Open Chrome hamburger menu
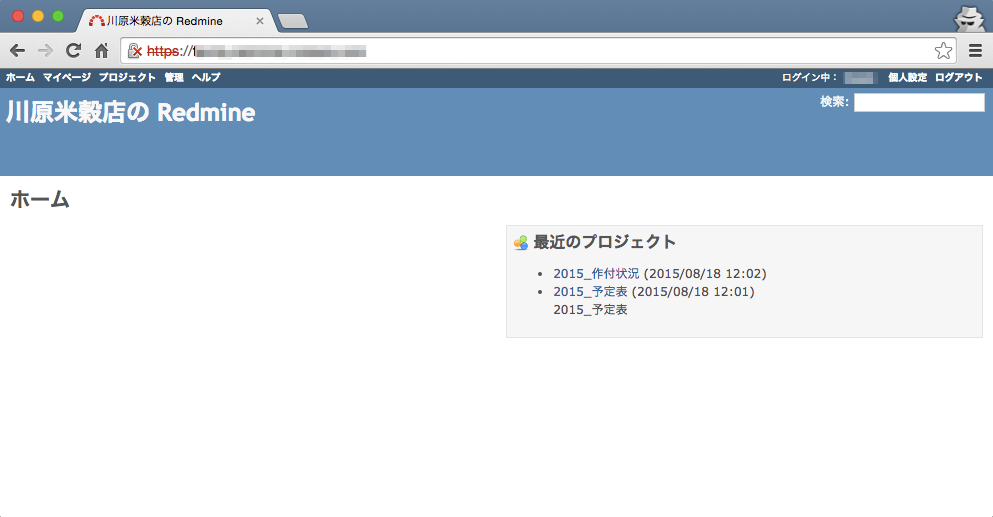 click(x=975, y=51)
